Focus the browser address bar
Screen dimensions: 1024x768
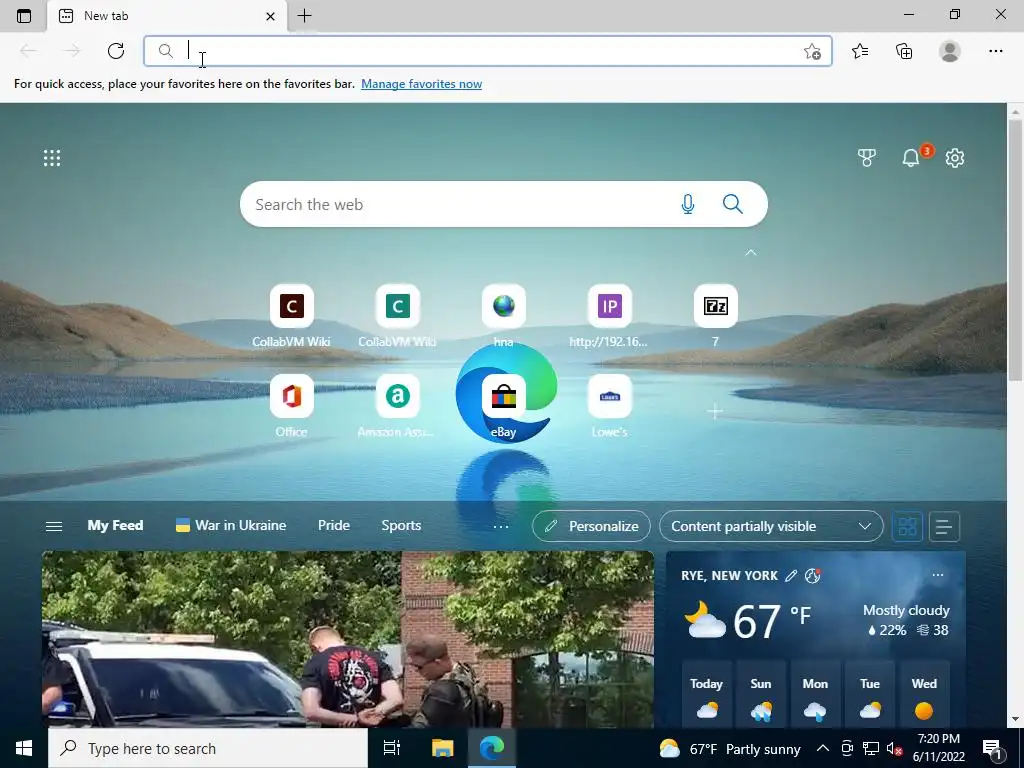pos(487,51)
